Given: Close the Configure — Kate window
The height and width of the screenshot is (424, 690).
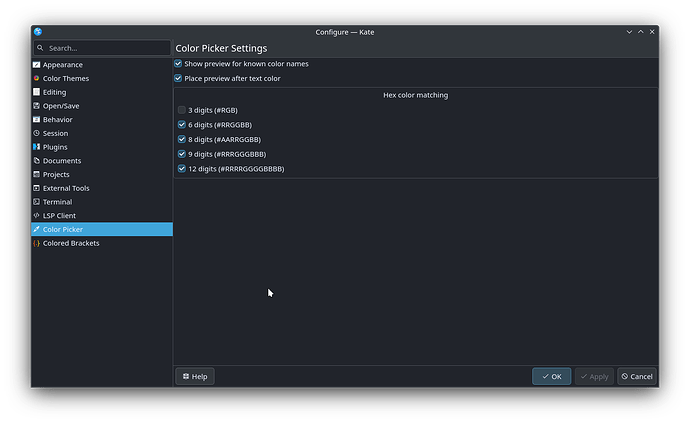Looking at the screenshot, I should (x=652, y=32).
